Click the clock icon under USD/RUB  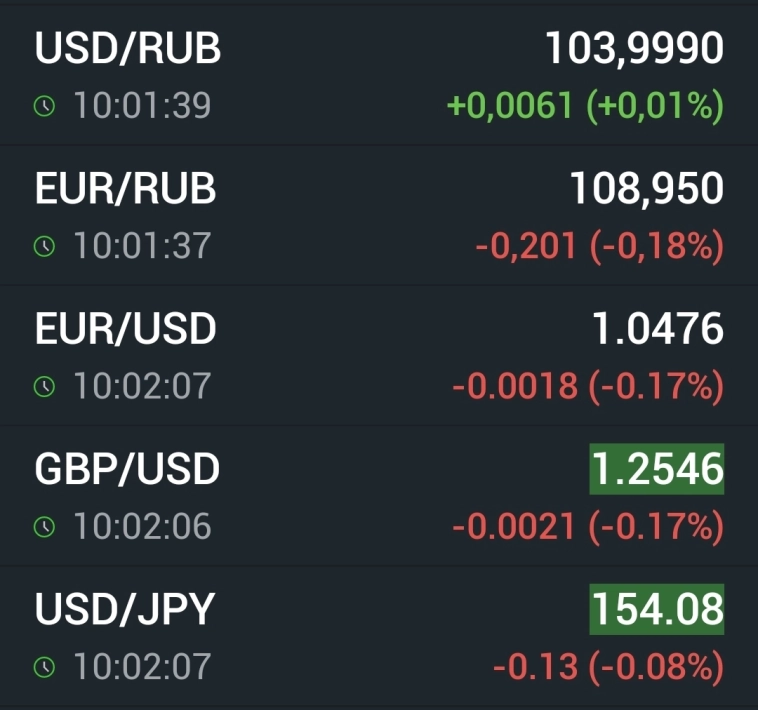pos(44,106)
